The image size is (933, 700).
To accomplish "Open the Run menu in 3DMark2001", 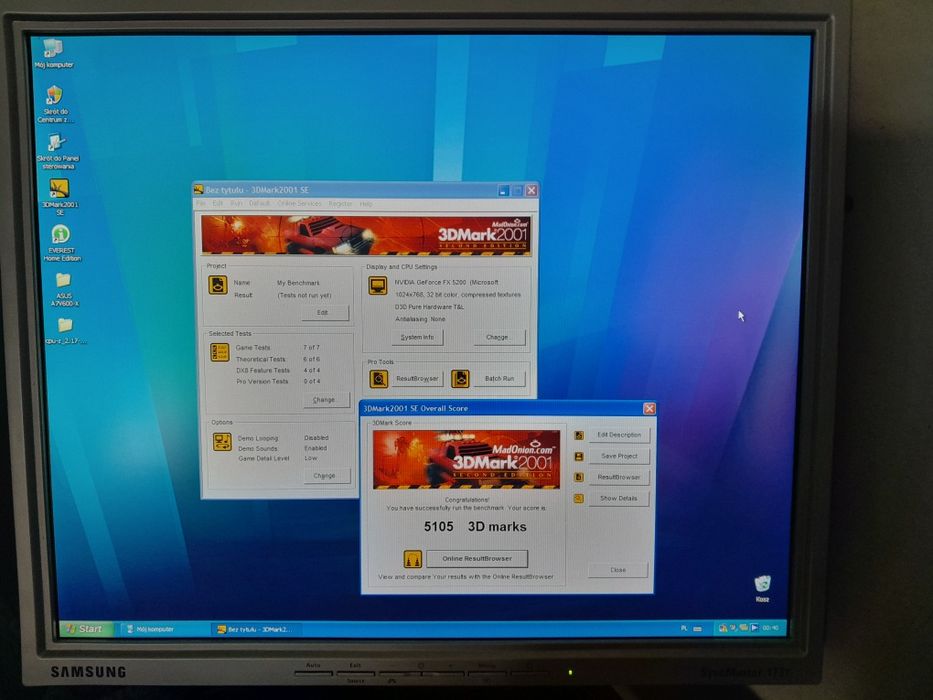I will pos(236,204).
